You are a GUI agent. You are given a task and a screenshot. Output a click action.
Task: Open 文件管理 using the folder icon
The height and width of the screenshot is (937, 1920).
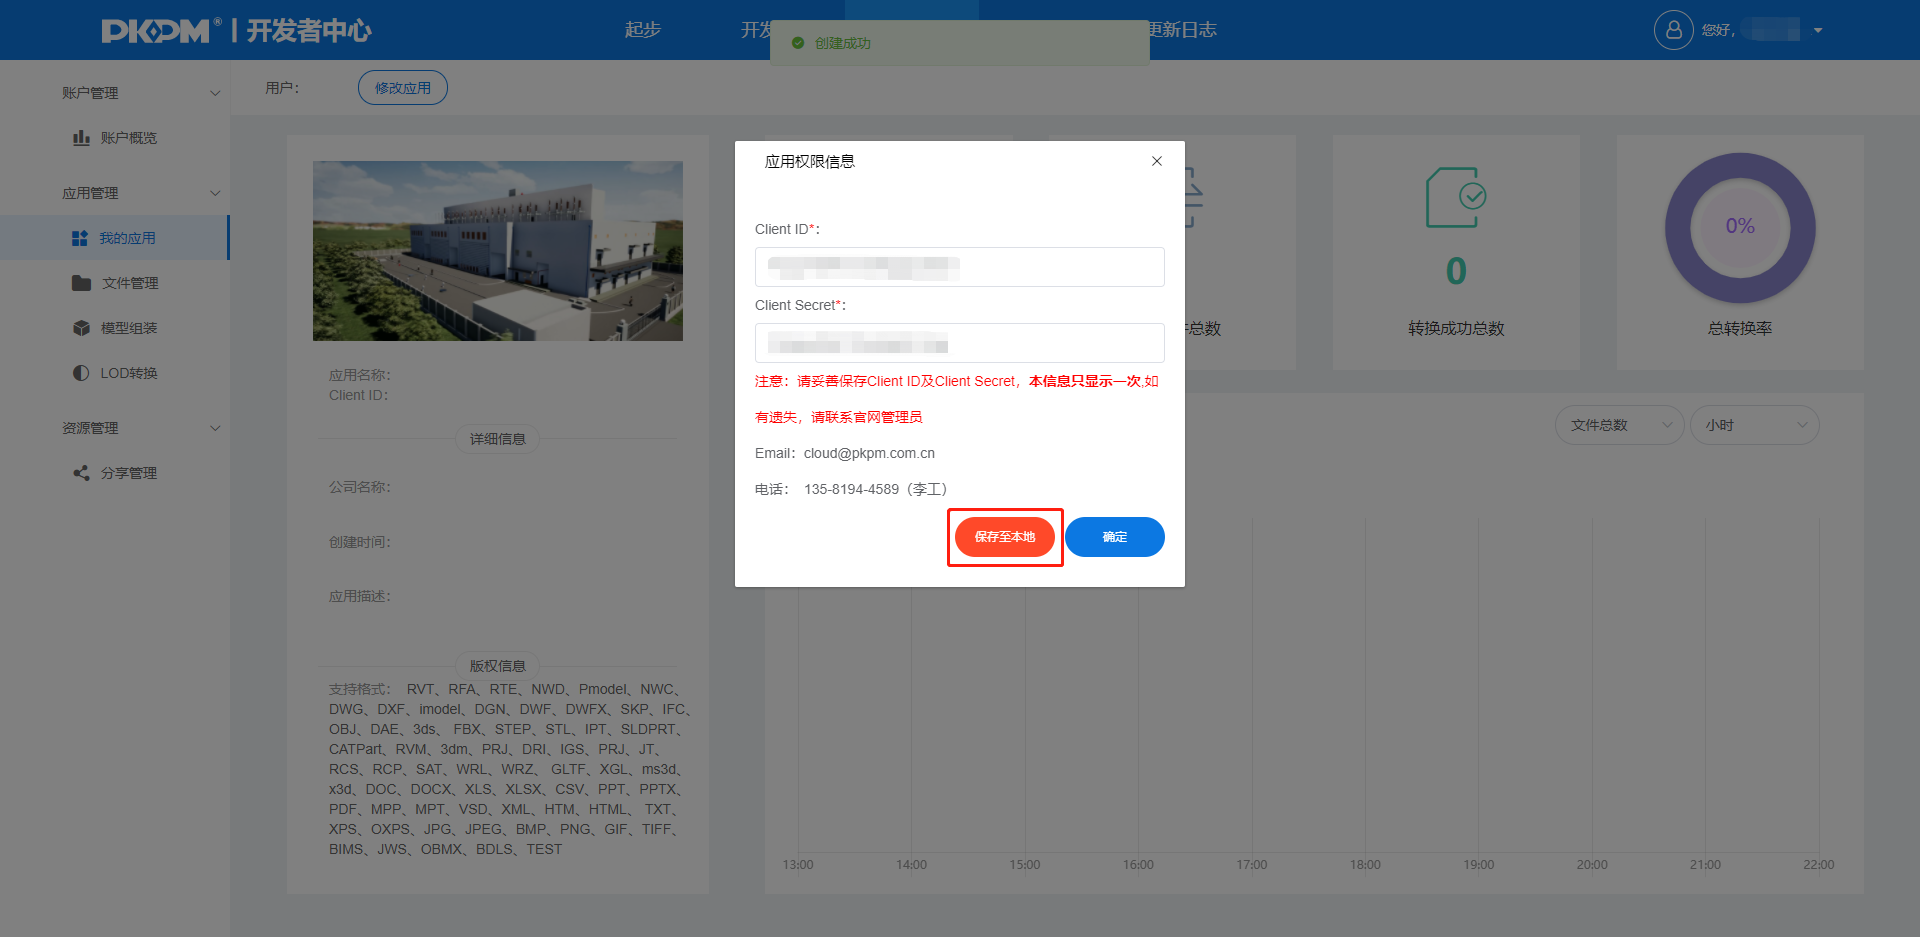pyautogui.click(x=80, y=283)
